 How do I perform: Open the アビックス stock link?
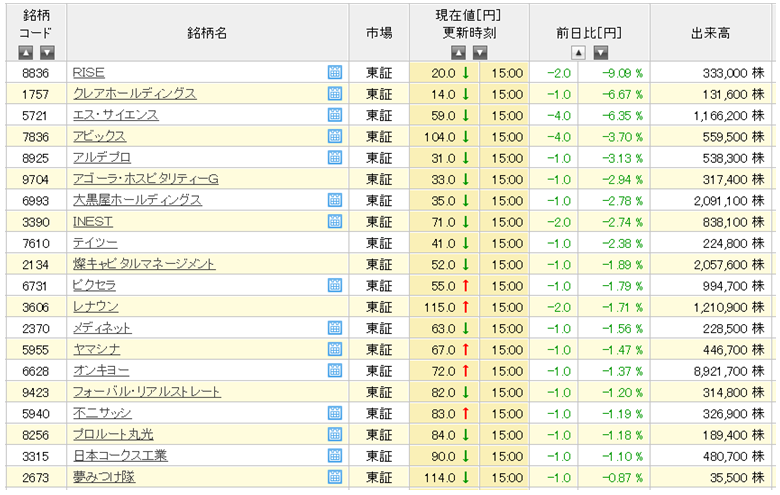coord(99,136)
